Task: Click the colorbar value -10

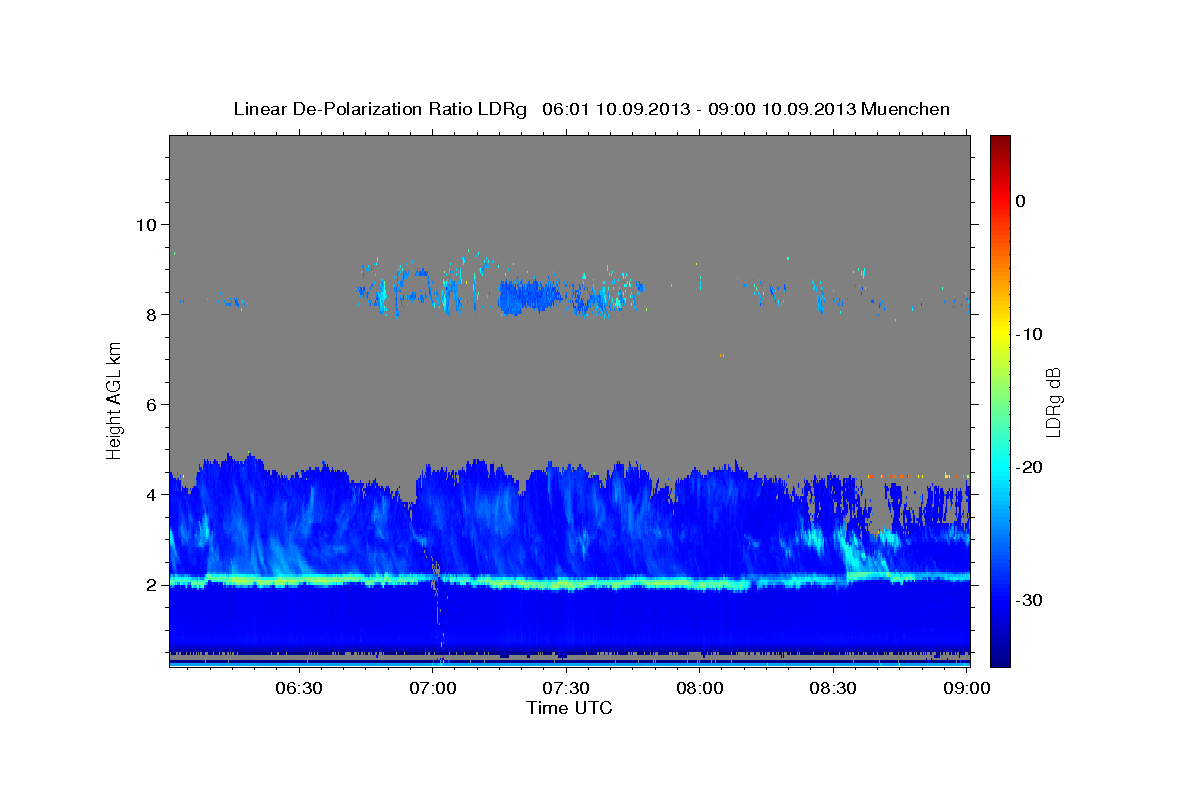Action: click(1029, 334)
